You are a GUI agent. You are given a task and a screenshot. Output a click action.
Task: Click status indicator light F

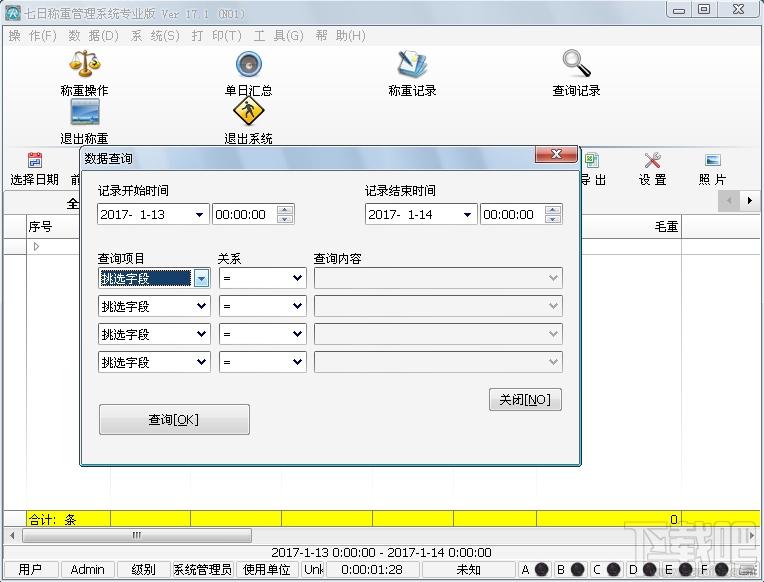721,569
